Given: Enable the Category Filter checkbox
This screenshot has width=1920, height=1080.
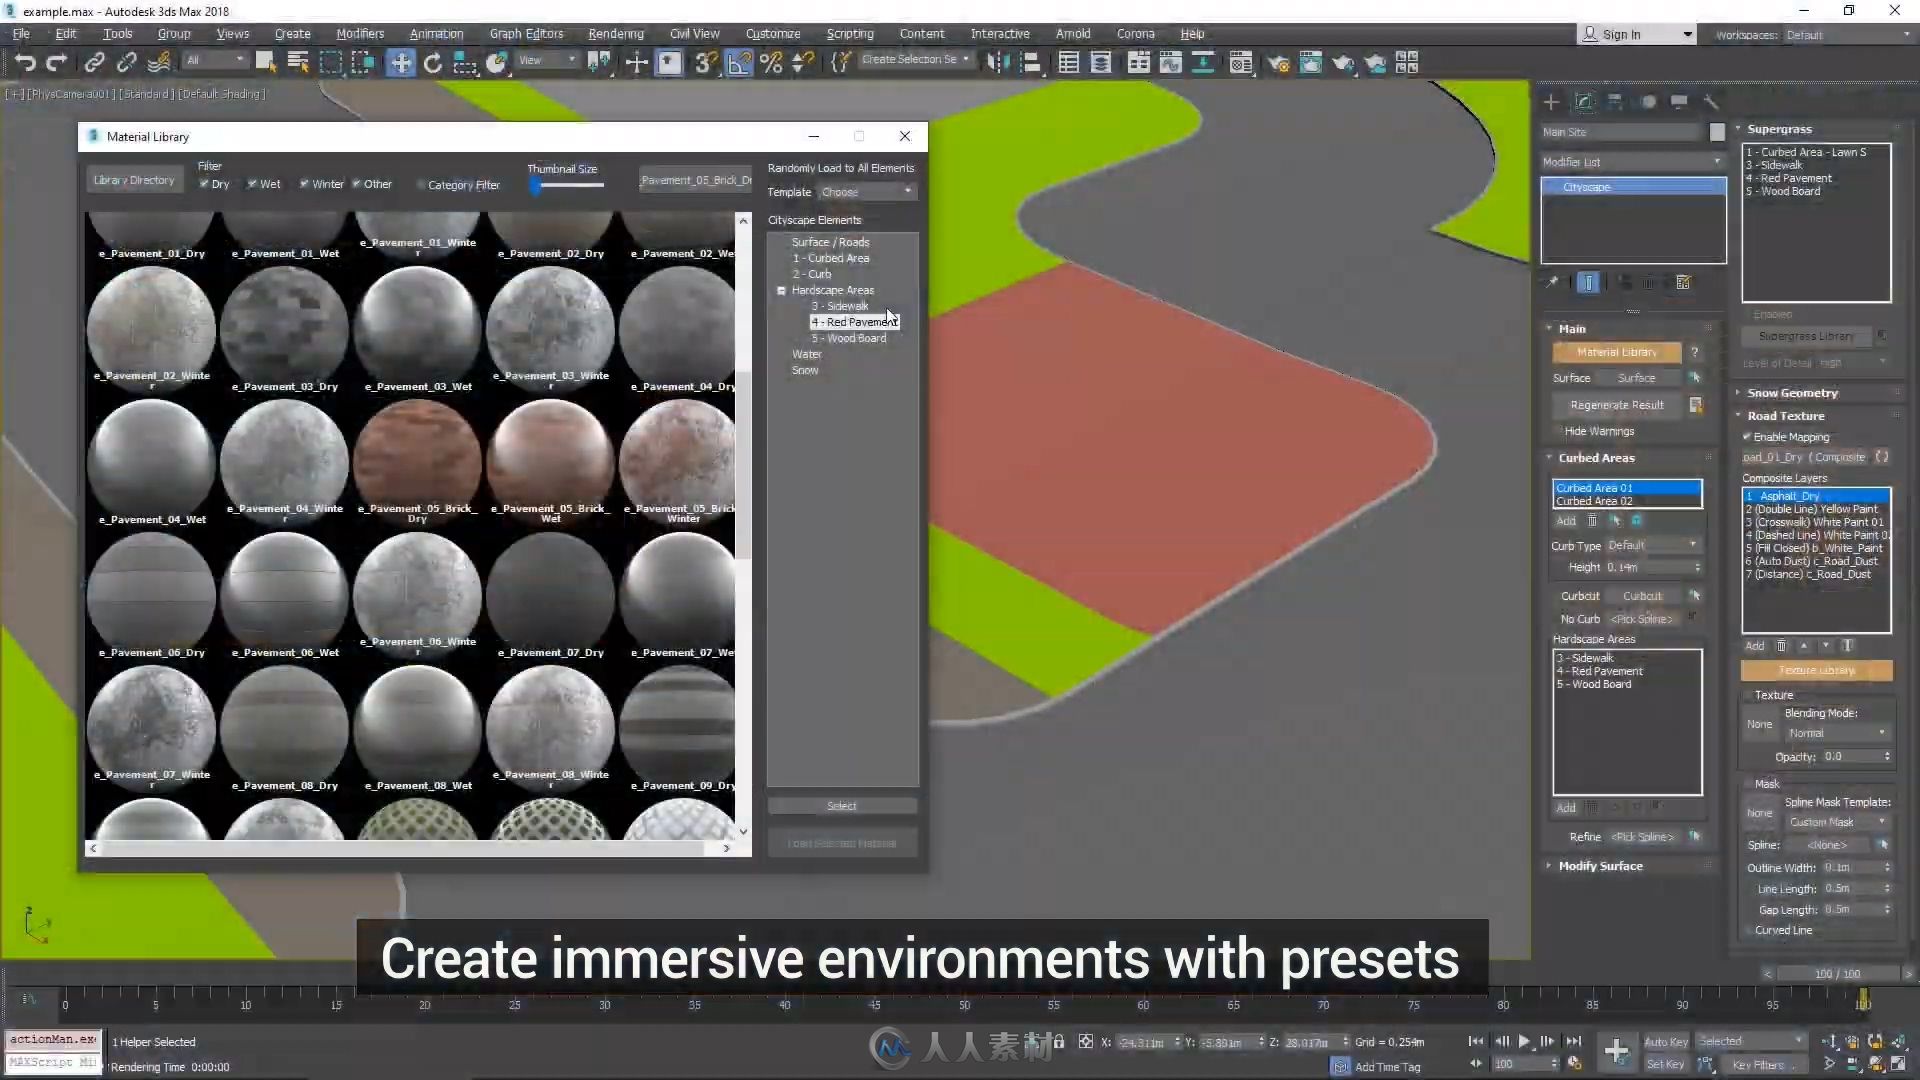Looking at the screenshot, I should 421,185.
